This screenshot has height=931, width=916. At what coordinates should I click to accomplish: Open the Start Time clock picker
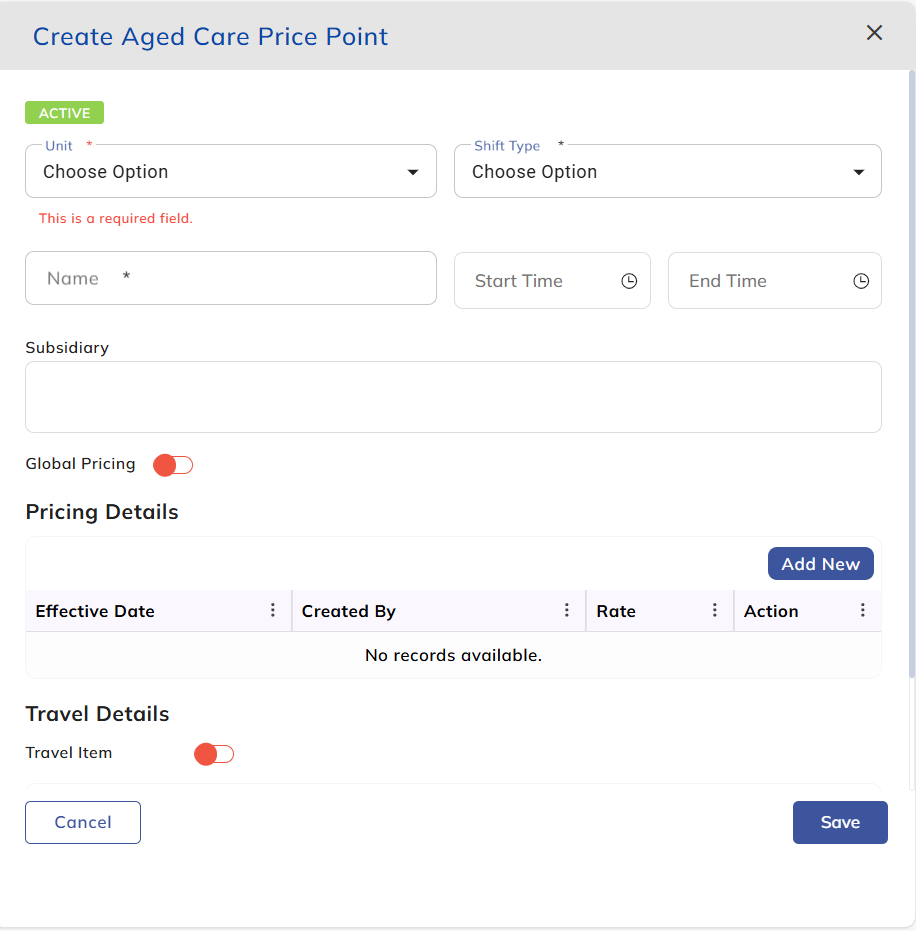tap(629, 281)
